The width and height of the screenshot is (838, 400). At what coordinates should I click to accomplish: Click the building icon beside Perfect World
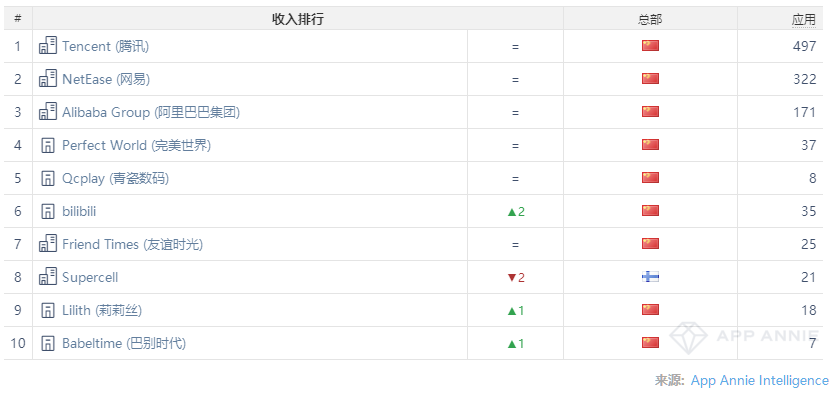pyautogui.click(x=48, y=145)
